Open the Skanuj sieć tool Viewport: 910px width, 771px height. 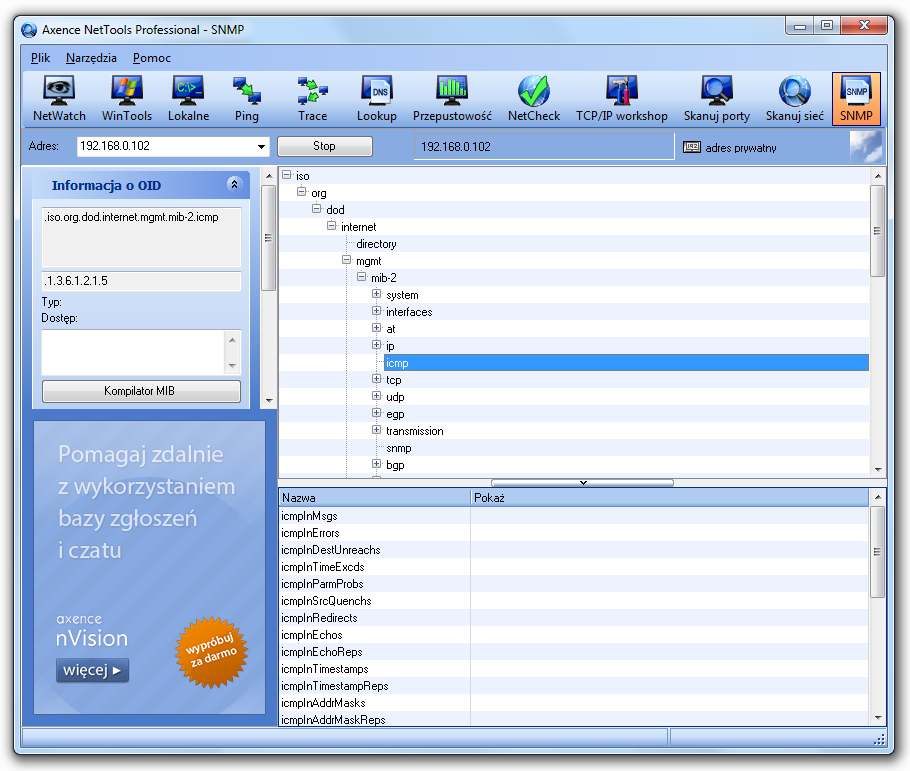[x=795, y=99]
